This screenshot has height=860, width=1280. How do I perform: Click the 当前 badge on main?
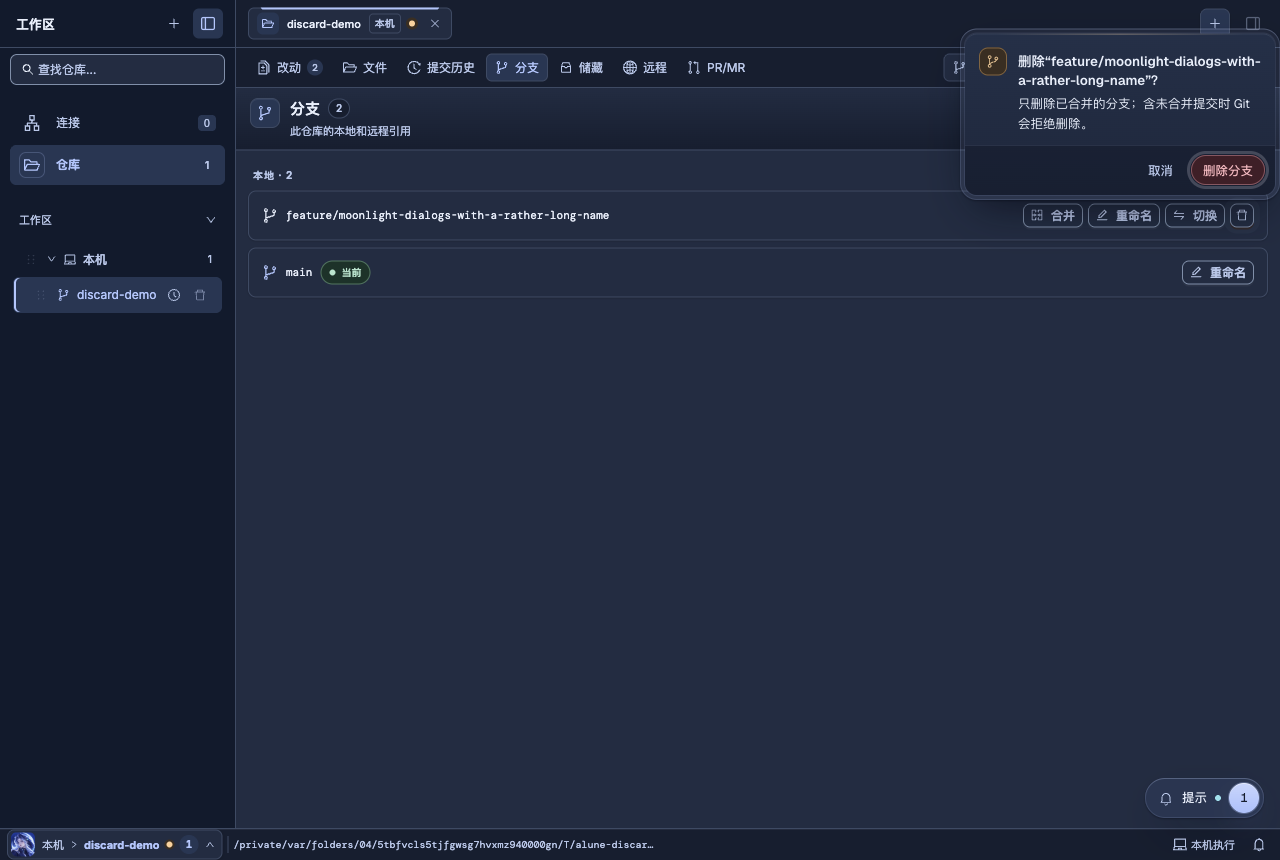[x=345, y=273]
